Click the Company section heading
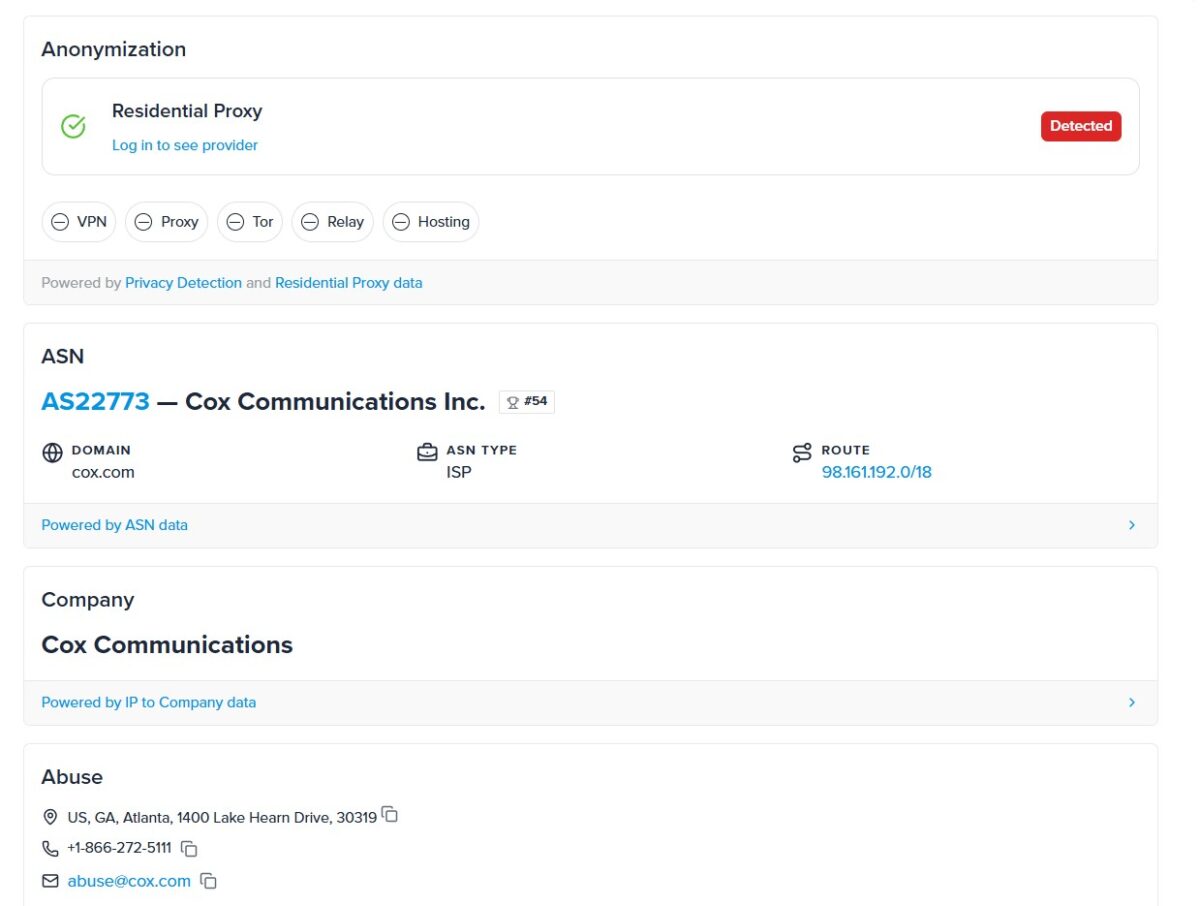 point(87,600)
